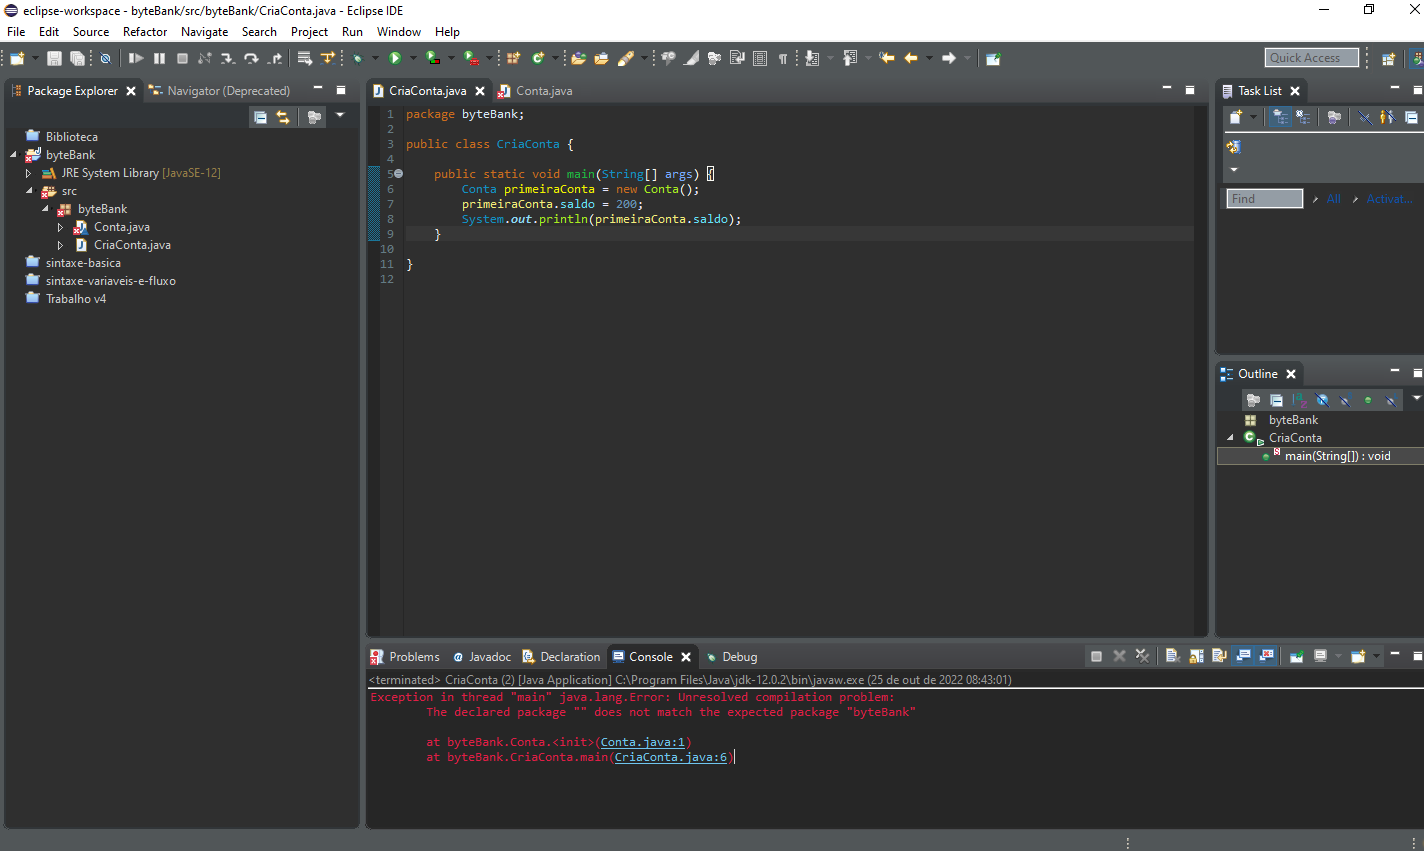Open Package Explorer View Menu arrow

coord(340,116)
